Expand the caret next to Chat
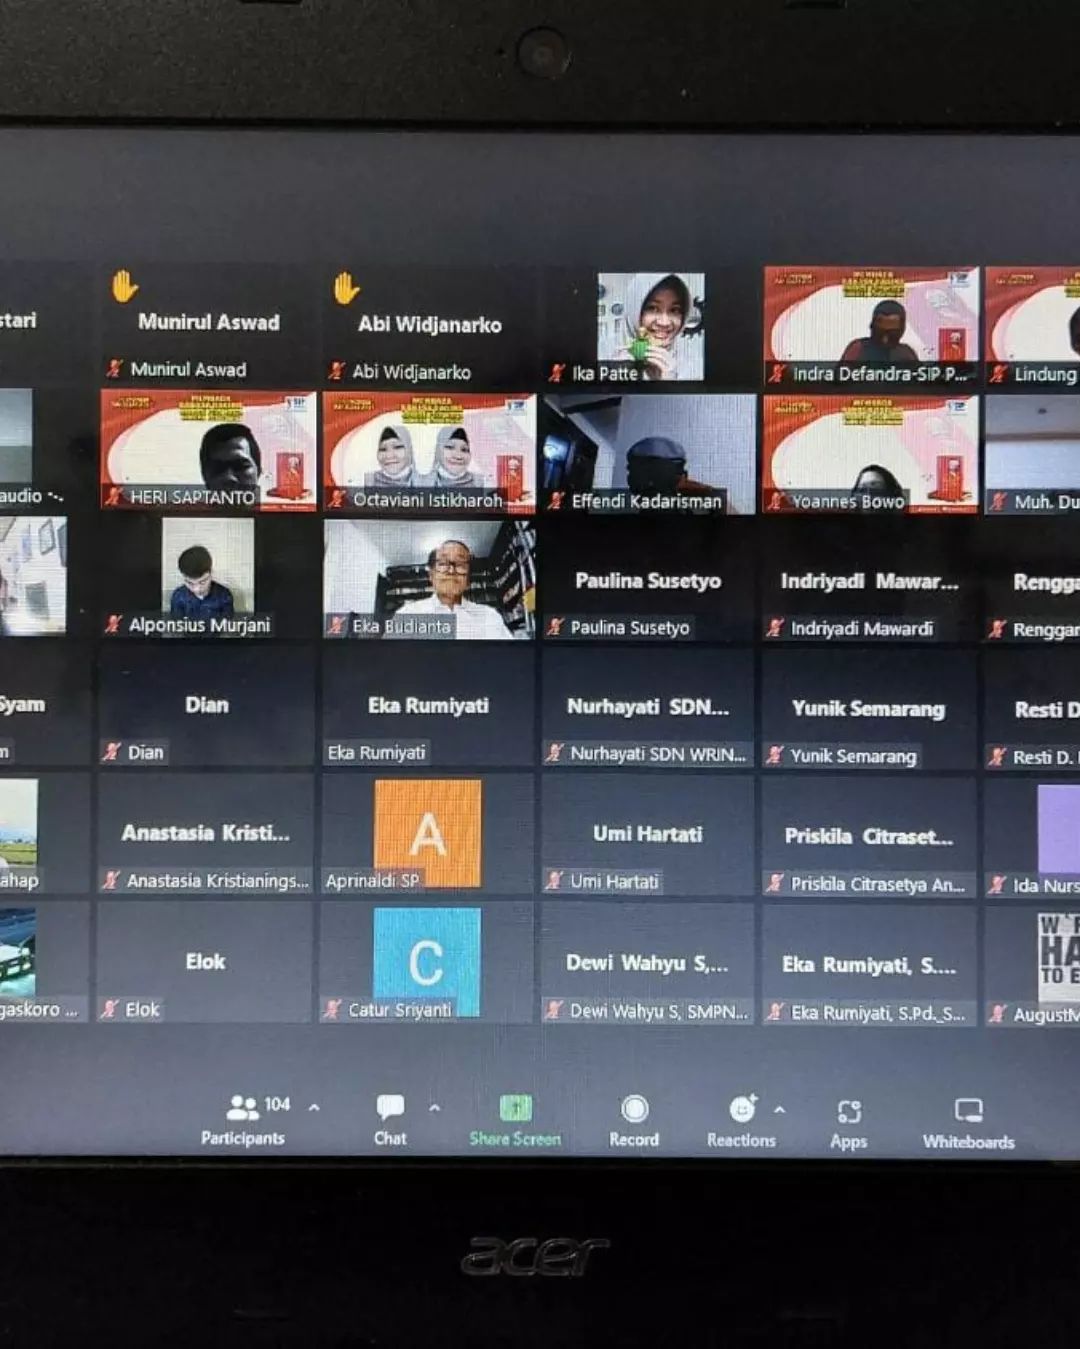The image size is (1080, 1349). coord(435,1107)
